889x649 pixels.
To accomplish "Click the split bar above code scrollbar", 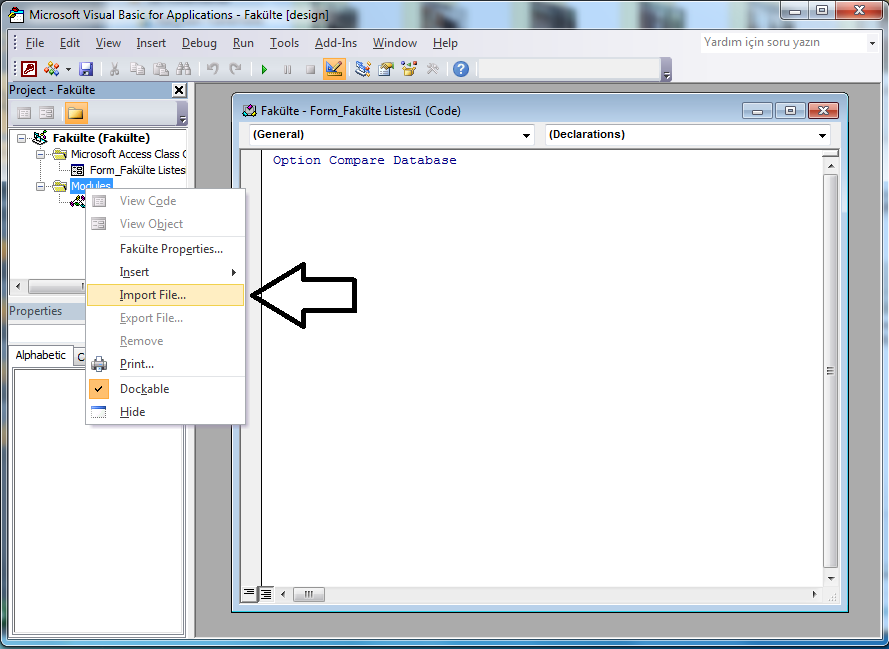I will point(831,153).
